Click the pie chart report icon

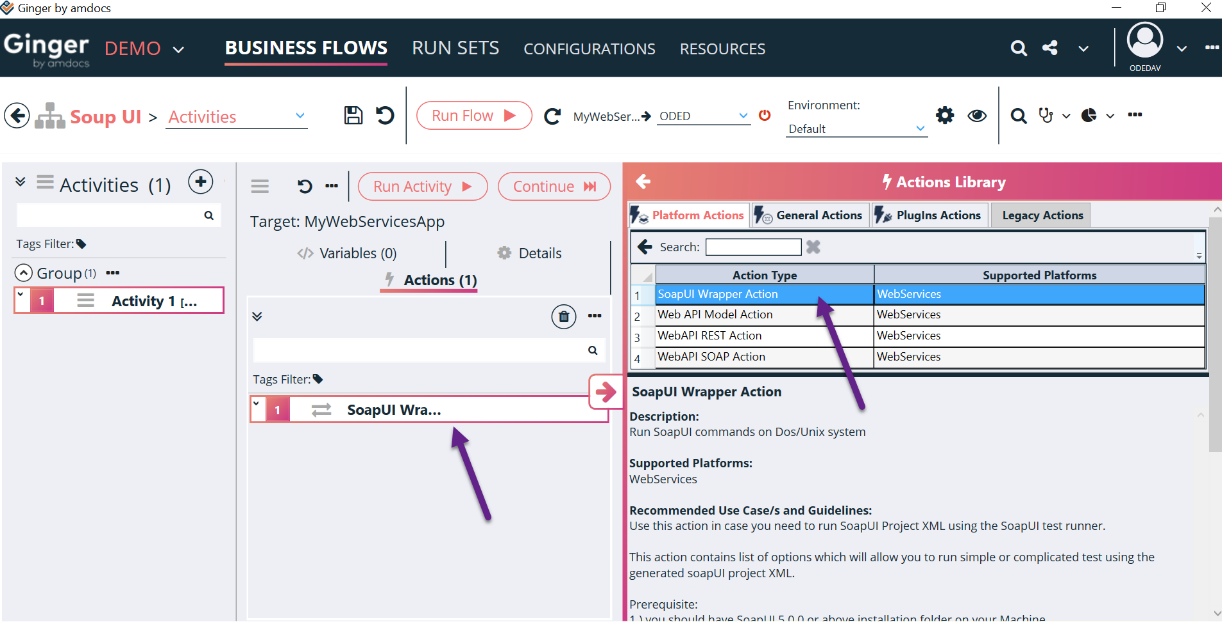tap(1090, 115)
